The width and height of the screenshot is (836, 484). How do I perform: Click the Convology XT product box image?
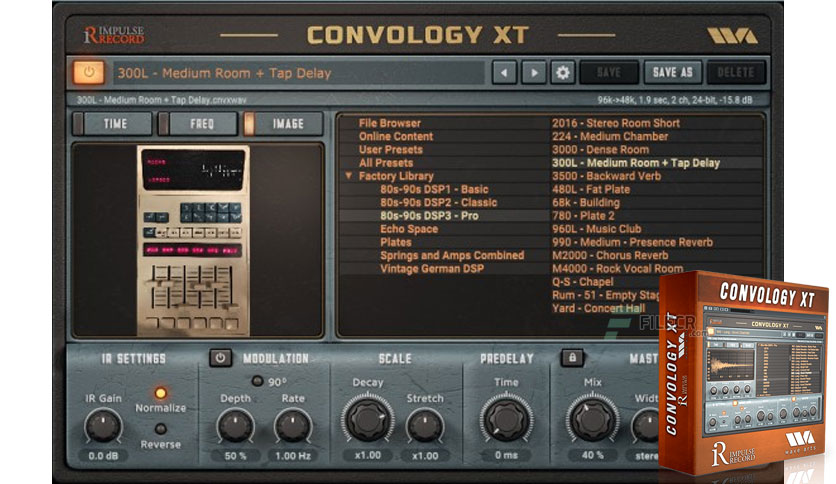(744, 374)
